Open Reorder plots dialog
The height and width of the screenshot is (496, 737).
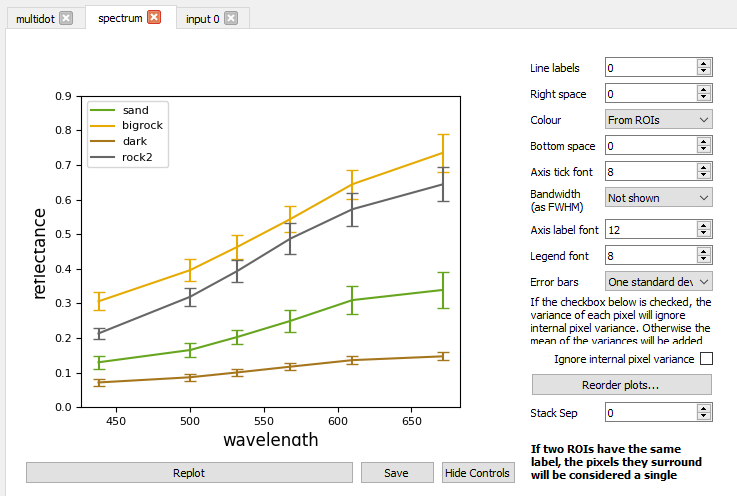tap(621, 385)
